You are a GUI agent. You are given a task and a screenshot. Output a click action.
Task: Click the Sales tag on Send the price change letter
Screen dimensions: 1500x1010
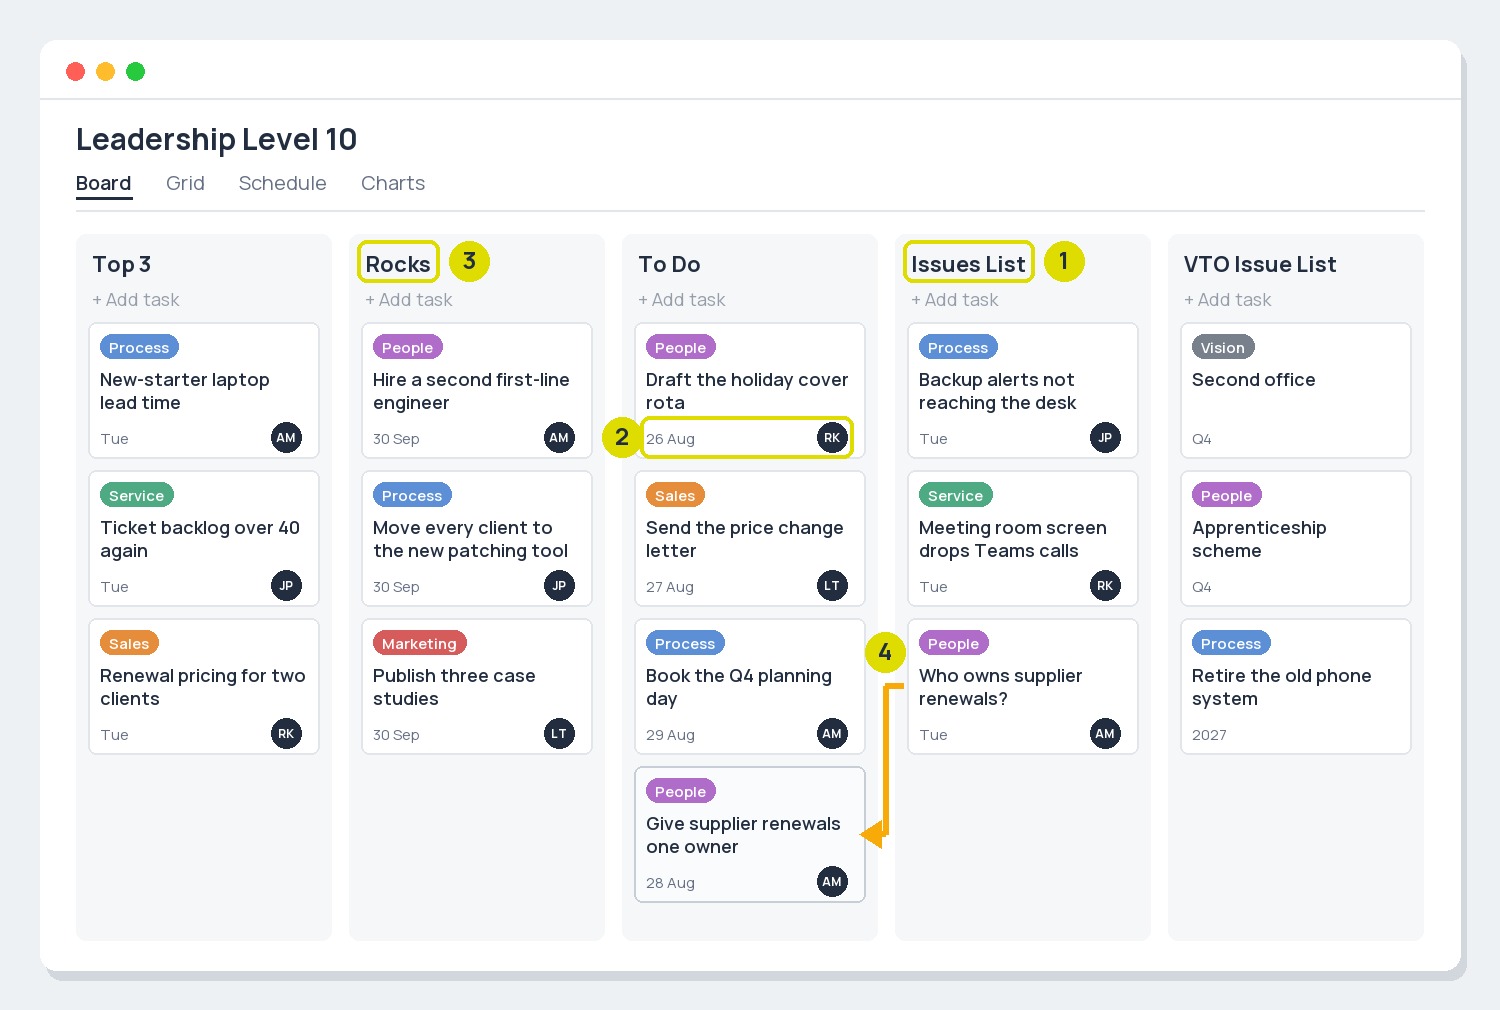coord(675,495)
